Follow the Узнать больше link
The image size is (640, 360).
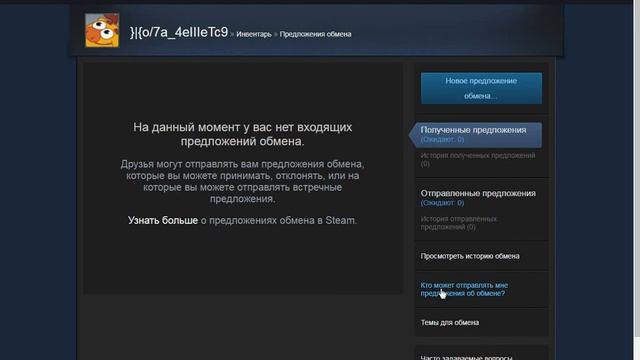tap(163, 220)
